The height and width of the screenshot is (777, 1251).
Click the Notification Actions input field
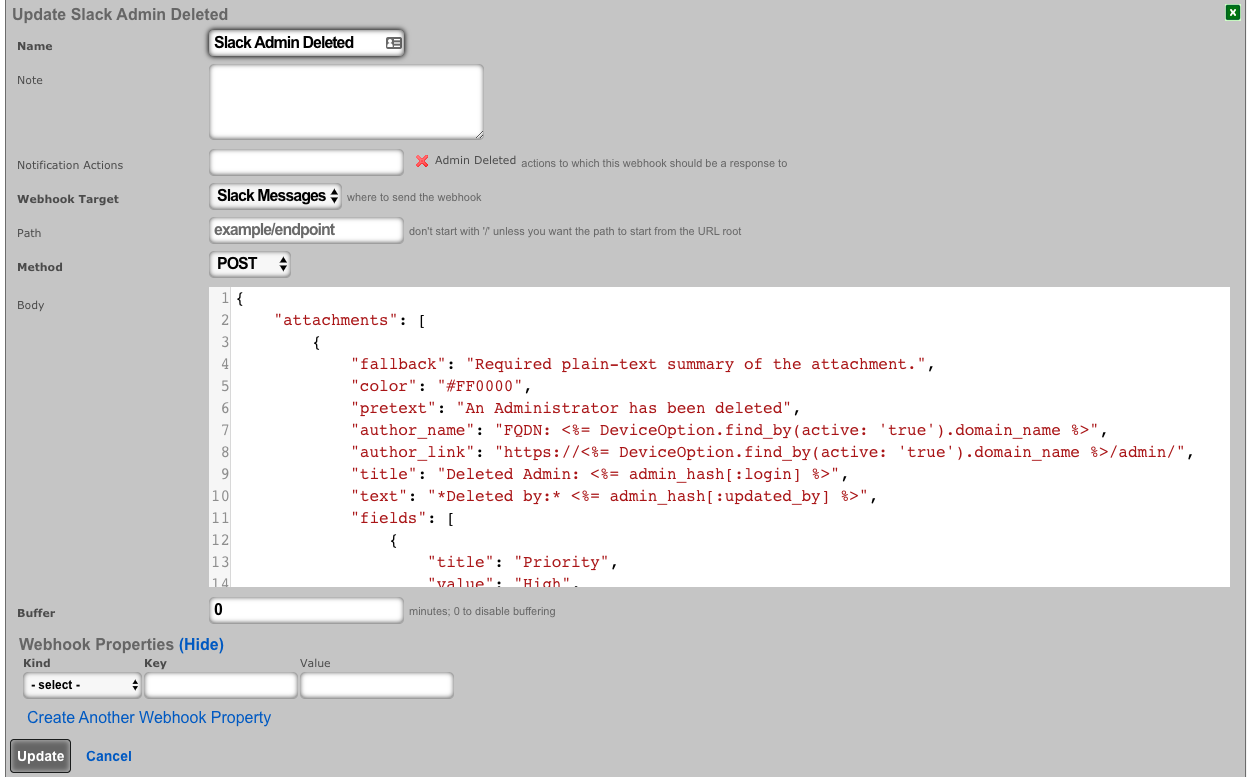point(306,162)
